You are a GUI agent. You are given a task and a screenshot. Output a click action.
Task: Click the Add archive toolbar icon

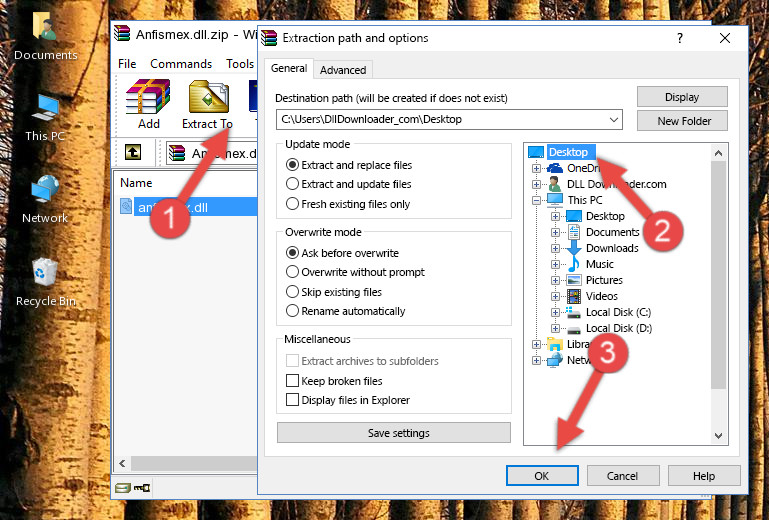pyautogui.click(x=148, y=97)
